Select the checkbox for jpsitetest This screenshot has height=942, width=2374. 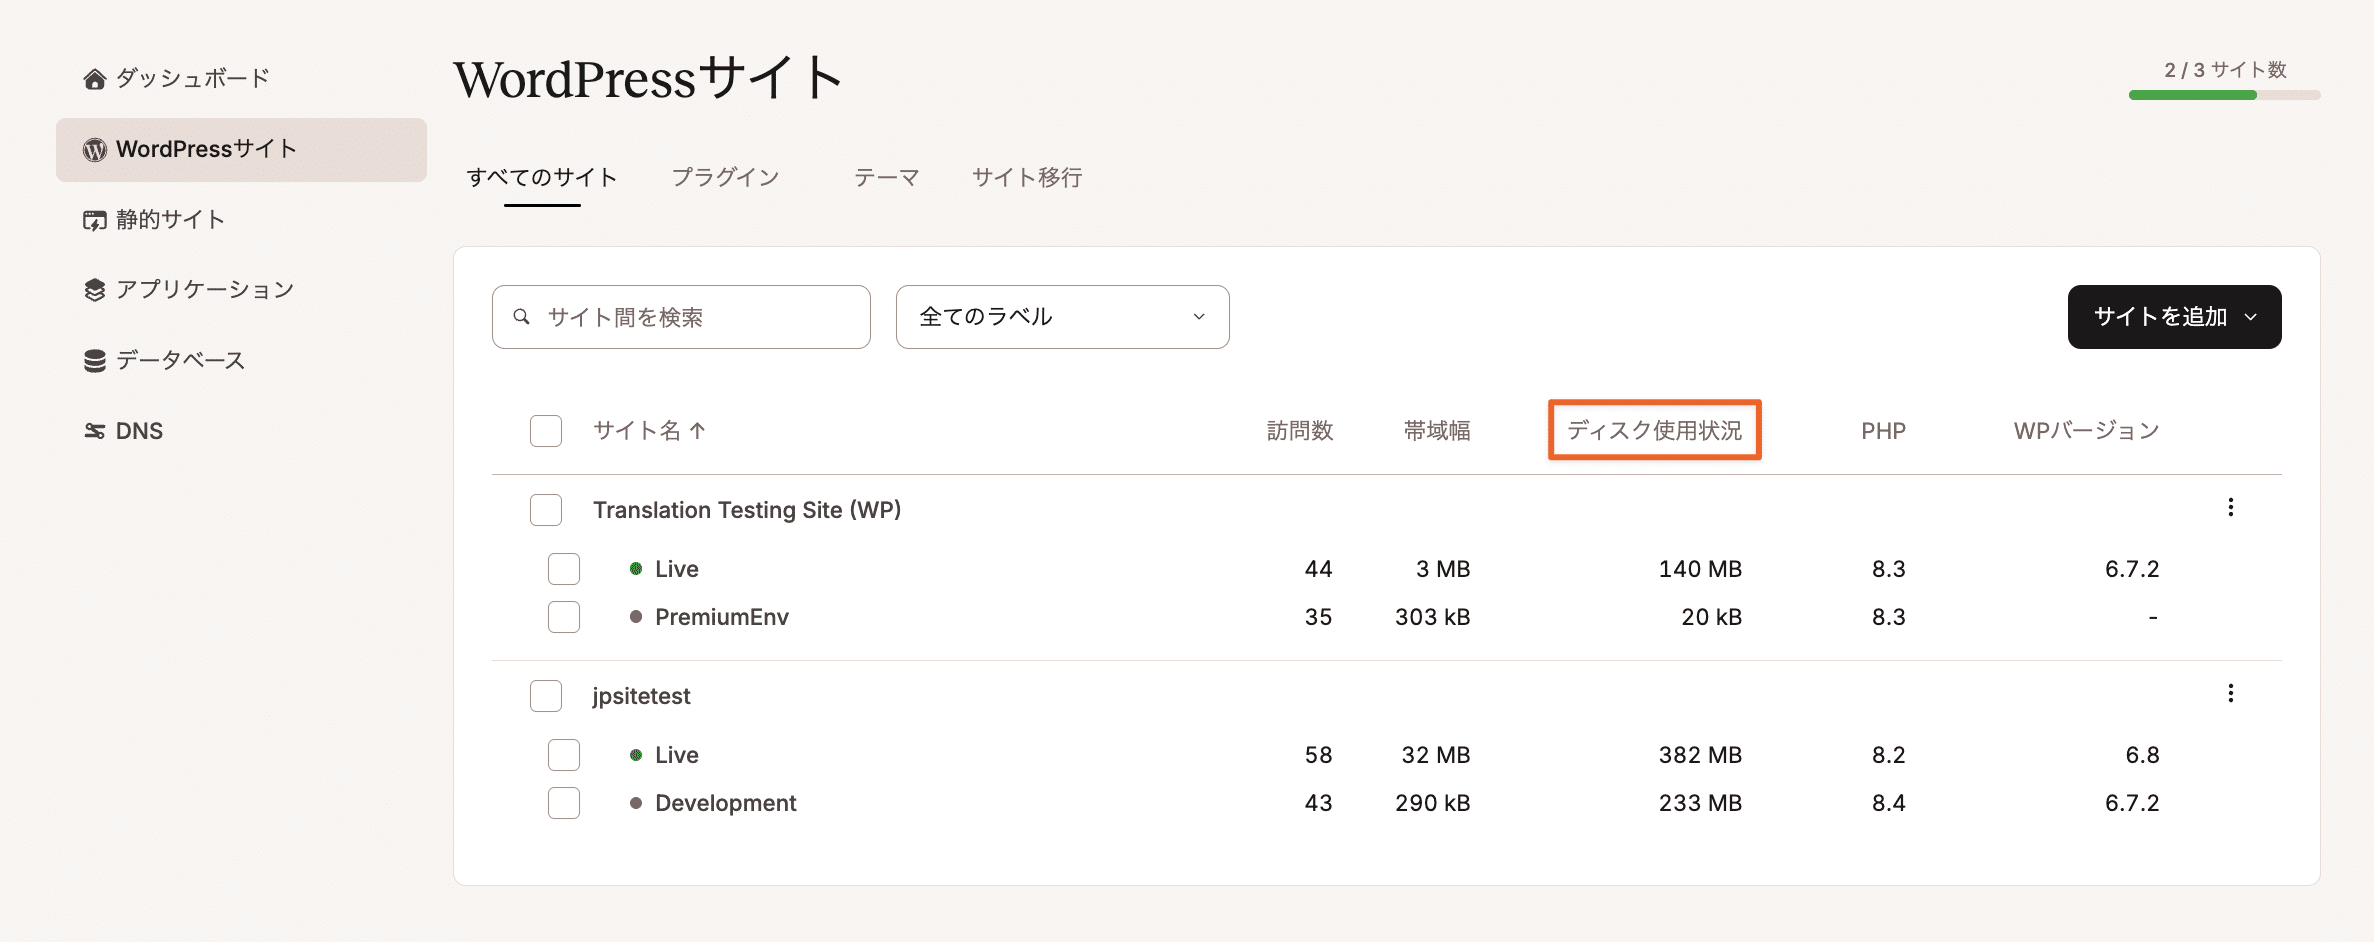pos(545,695)
